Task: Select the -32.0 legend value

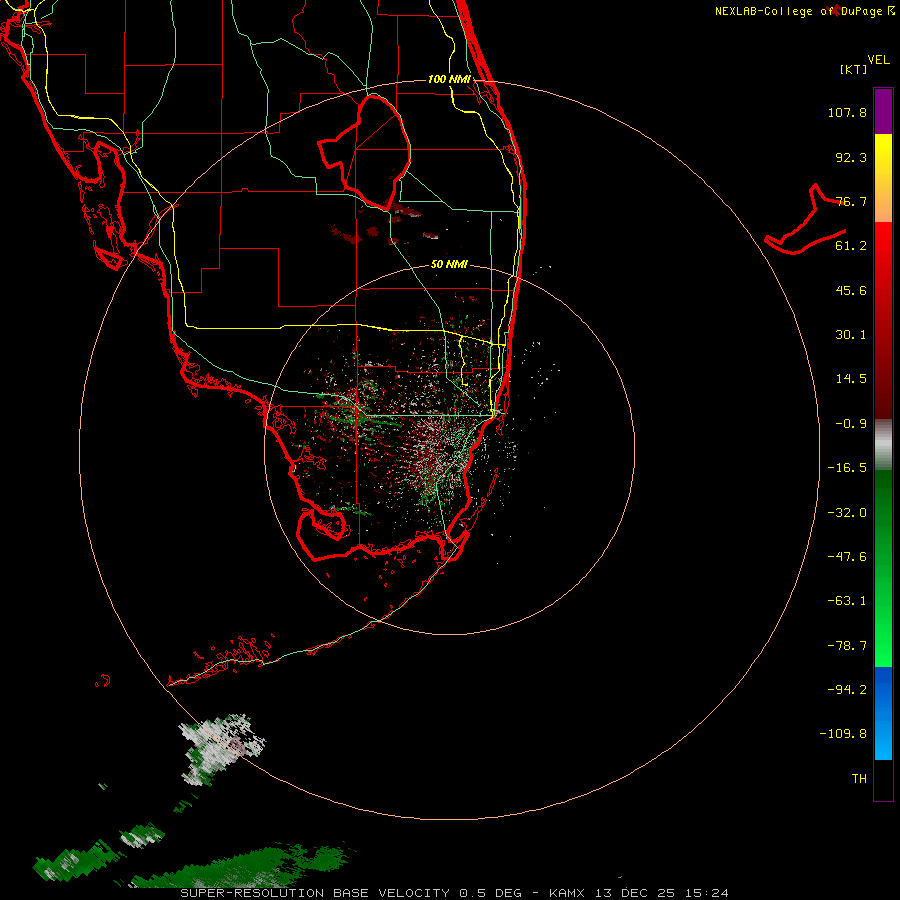Action: 847,513
